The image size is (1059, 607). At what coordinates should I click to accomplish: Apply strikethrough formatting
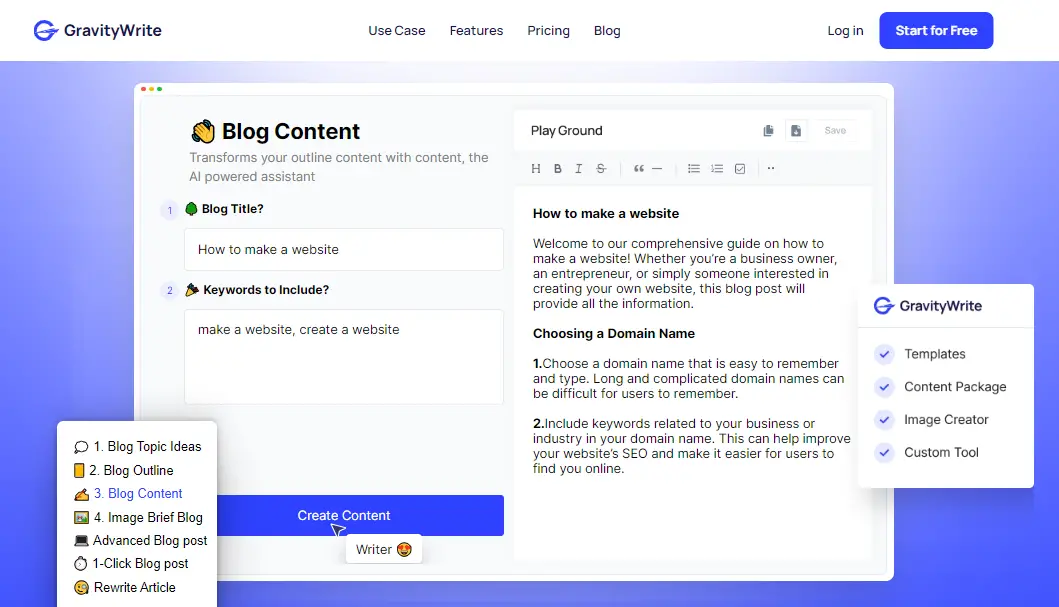pos(600,168)
